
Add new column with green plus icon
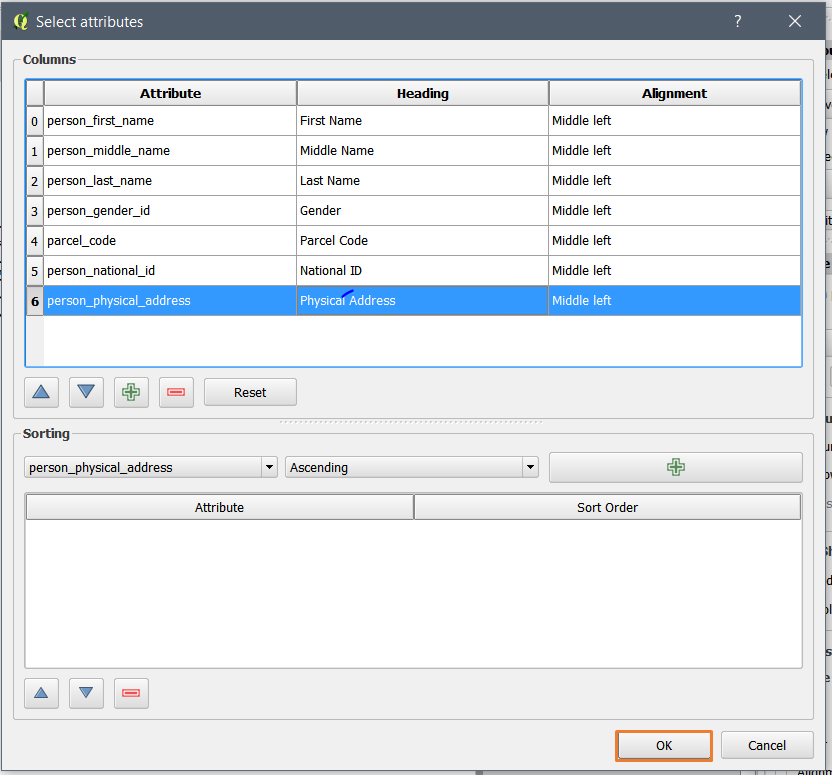(131, 392)
